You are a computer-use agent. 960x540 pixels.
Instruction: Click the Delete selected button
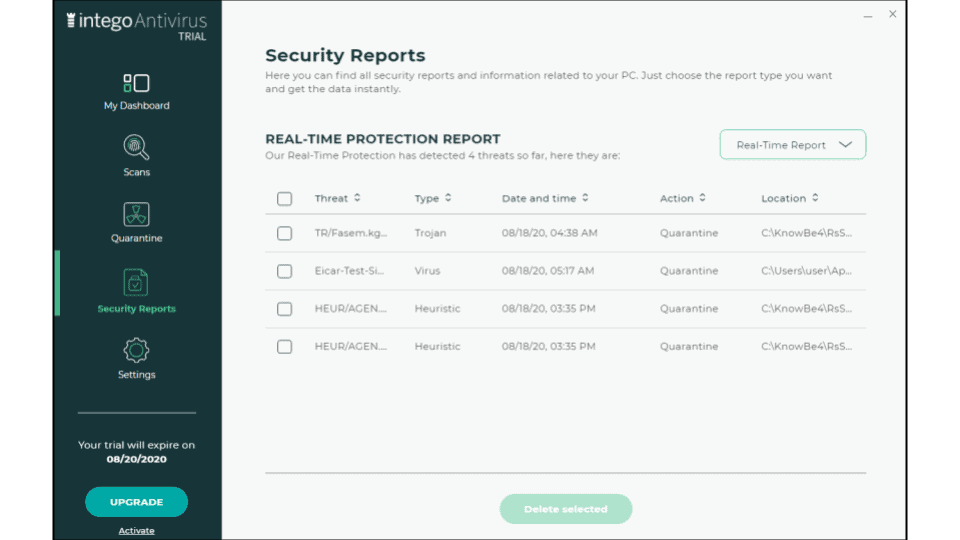pyautogui.click(x=565, y=509)
